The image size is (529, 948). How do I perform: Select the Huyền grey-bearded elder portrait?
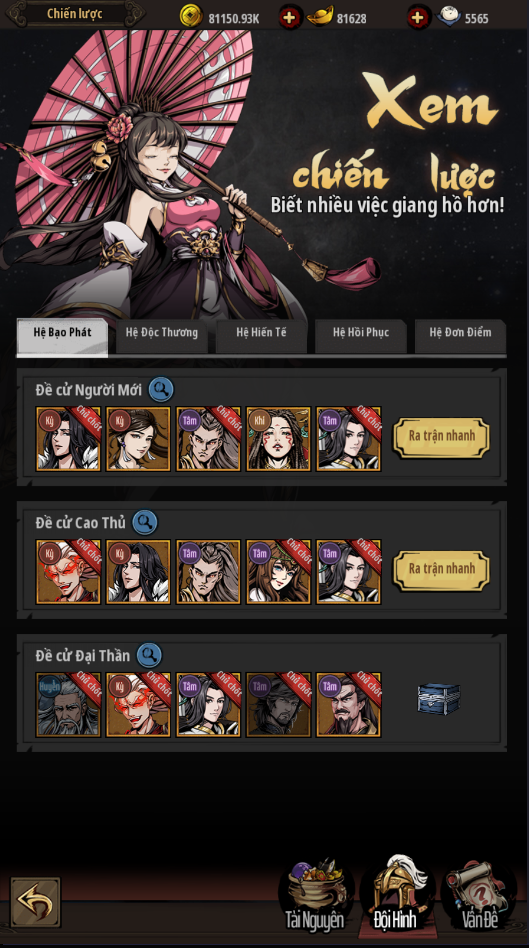point(68,705)
